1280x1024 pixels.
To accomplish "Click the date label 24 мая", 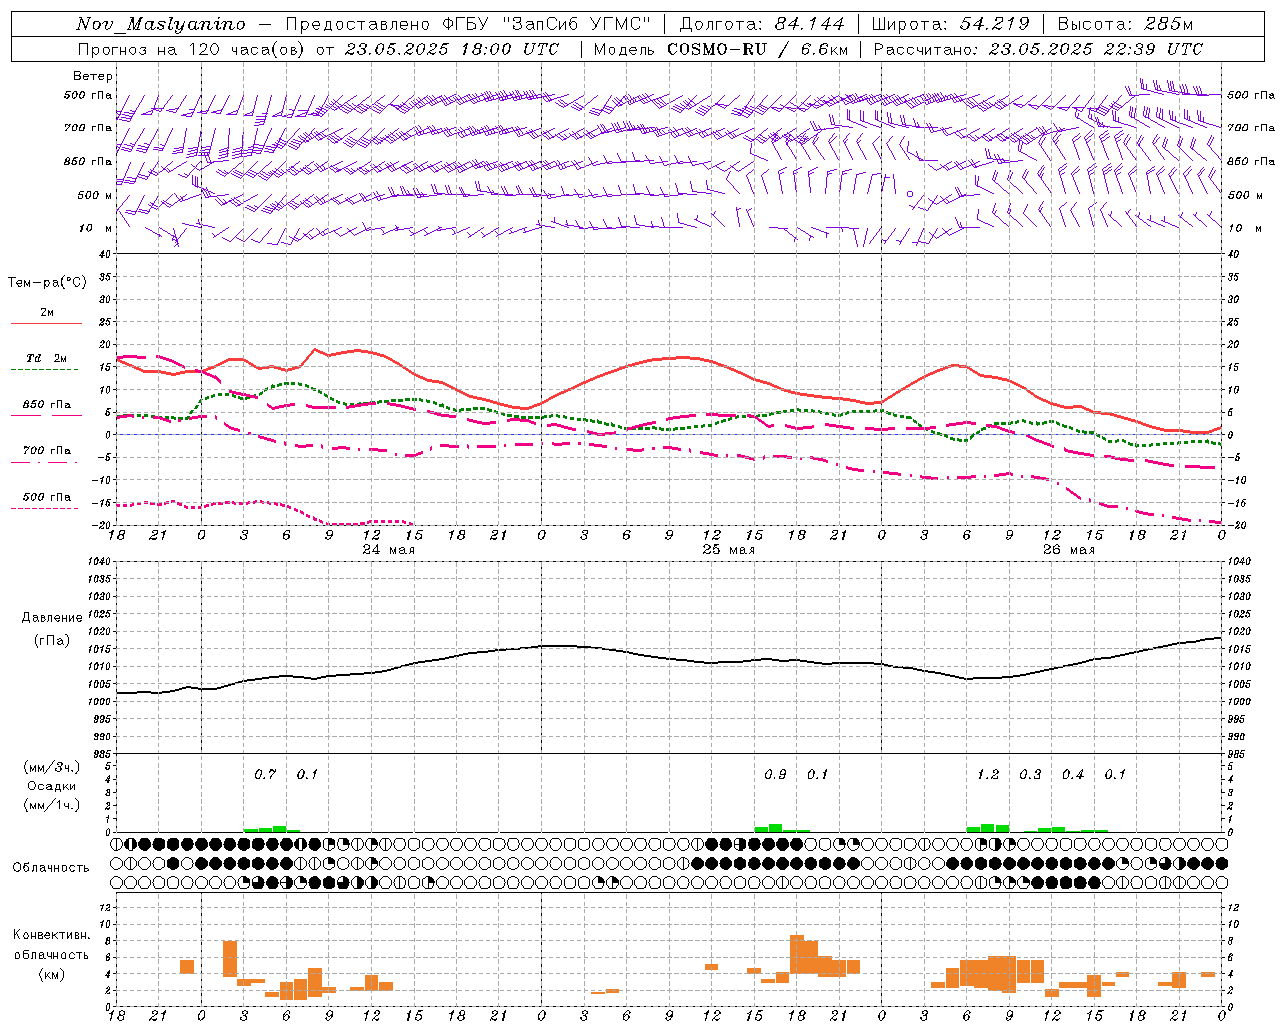I will (x=388, y=550).
